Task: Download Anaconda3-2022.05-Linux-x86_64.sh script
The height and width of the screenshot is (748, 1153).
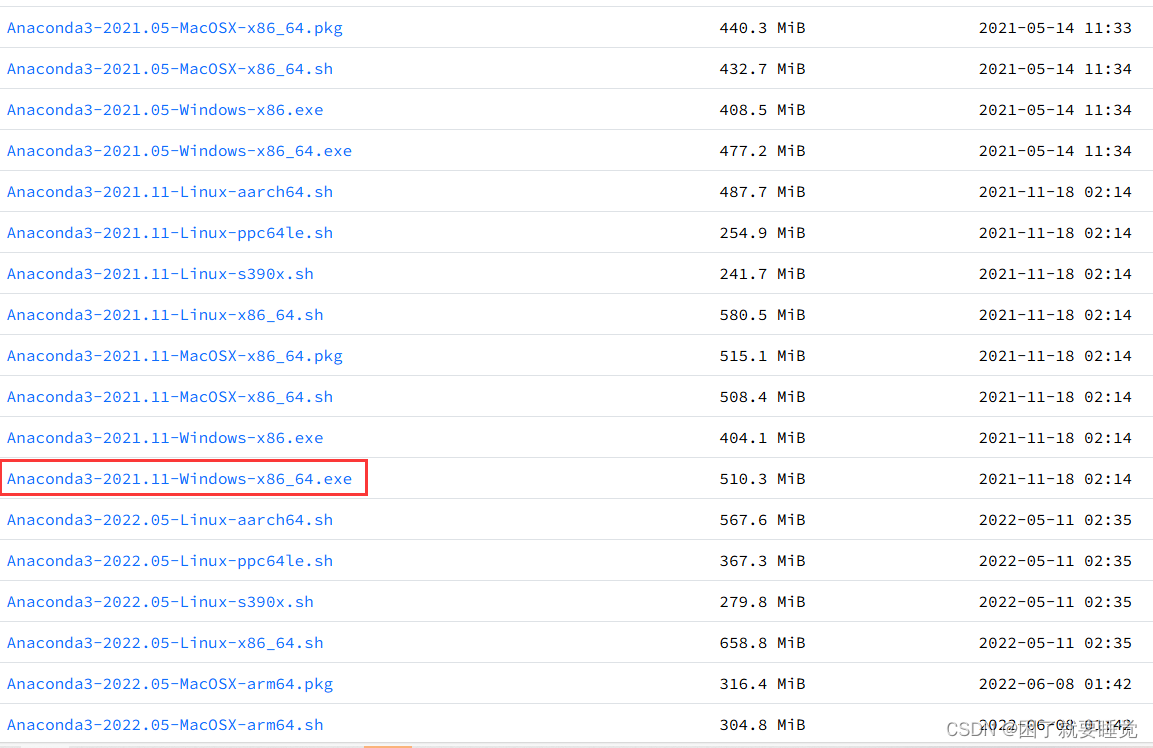Action: (x=165, y=643)
